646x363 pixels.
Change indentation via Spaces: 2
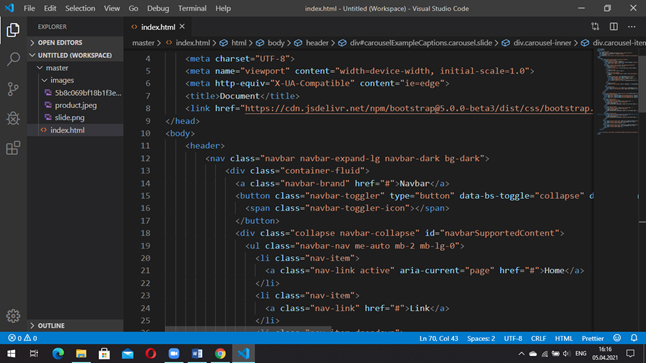point(481,338)
